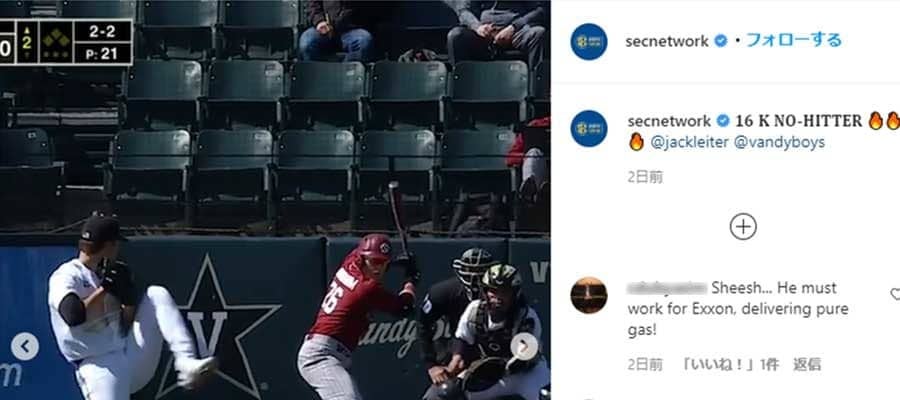Open blurred commenter username
Screen dimensions: 900x400
tap(667, 288)
